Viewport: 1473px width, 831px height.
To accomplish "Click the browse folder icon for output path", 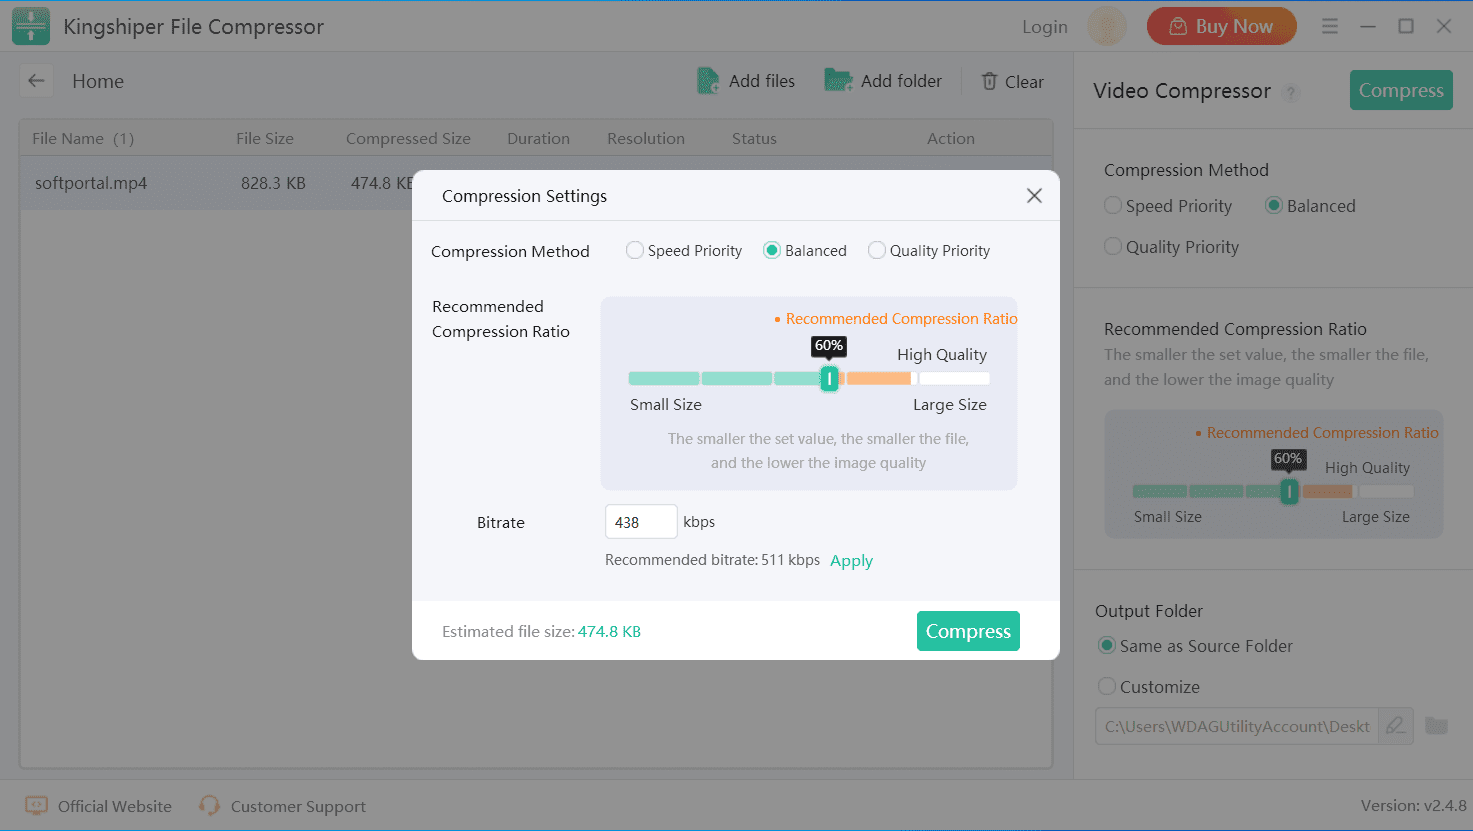I will coord(1436,726).
